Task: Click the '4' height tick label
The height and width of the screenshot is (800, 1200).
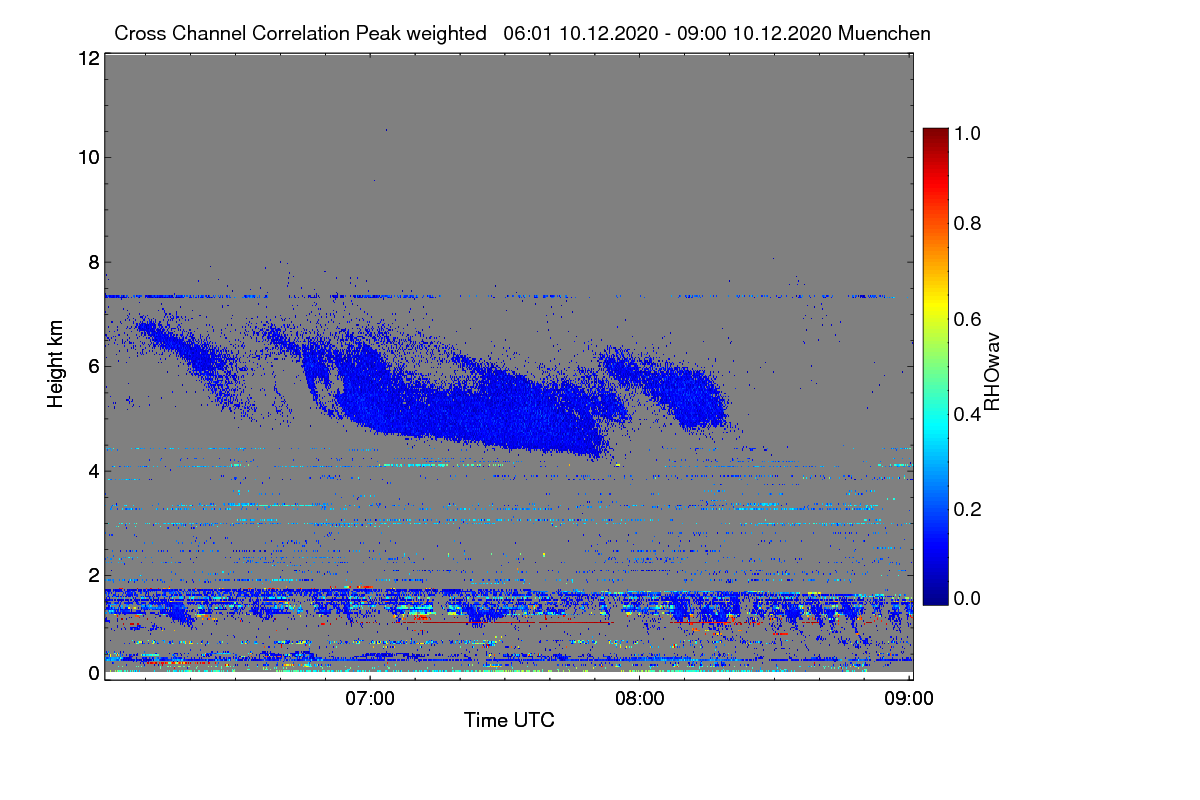Action: (93, 470)
